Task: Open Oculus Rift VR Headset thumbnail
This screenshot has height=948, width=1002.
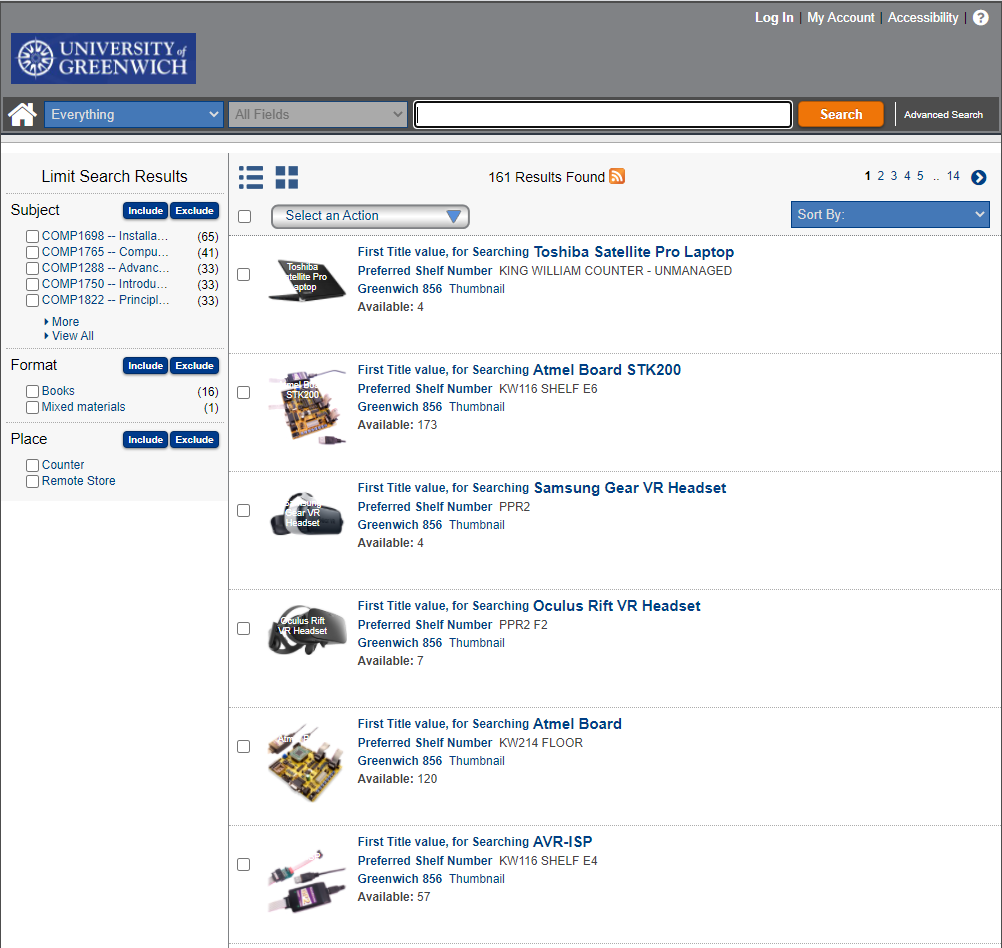Action: click(x=306, y=630)
